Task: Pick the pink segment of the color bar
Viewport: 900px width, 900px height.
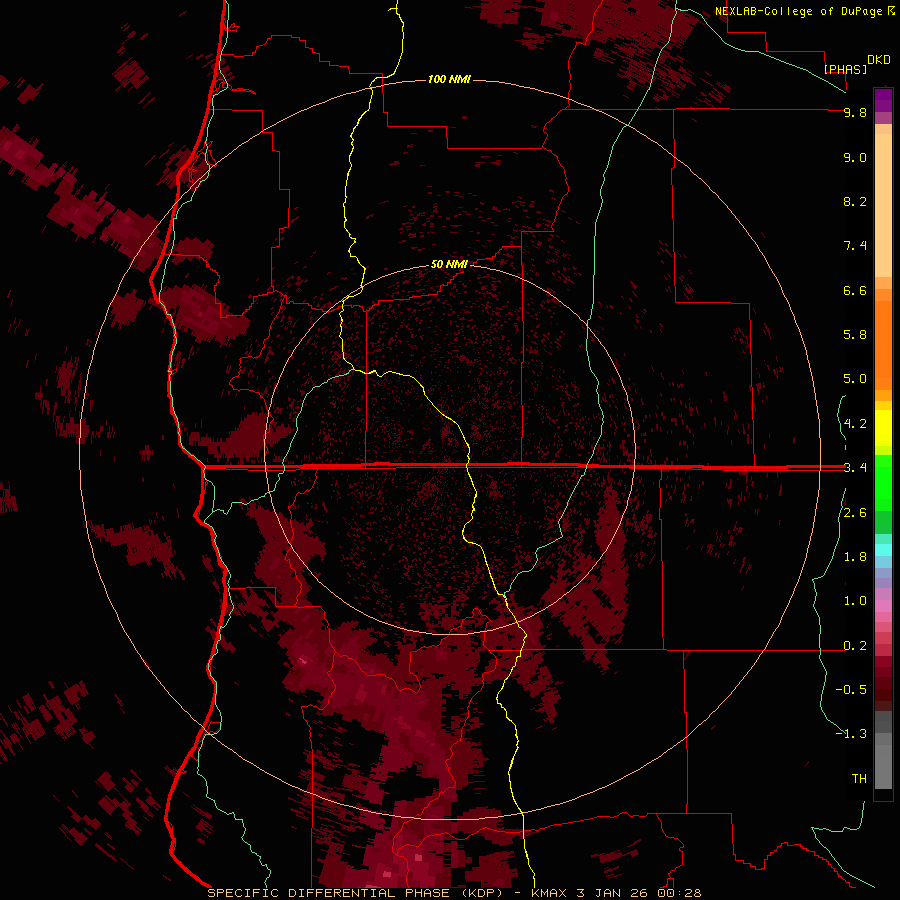Action: coord(883,606)
